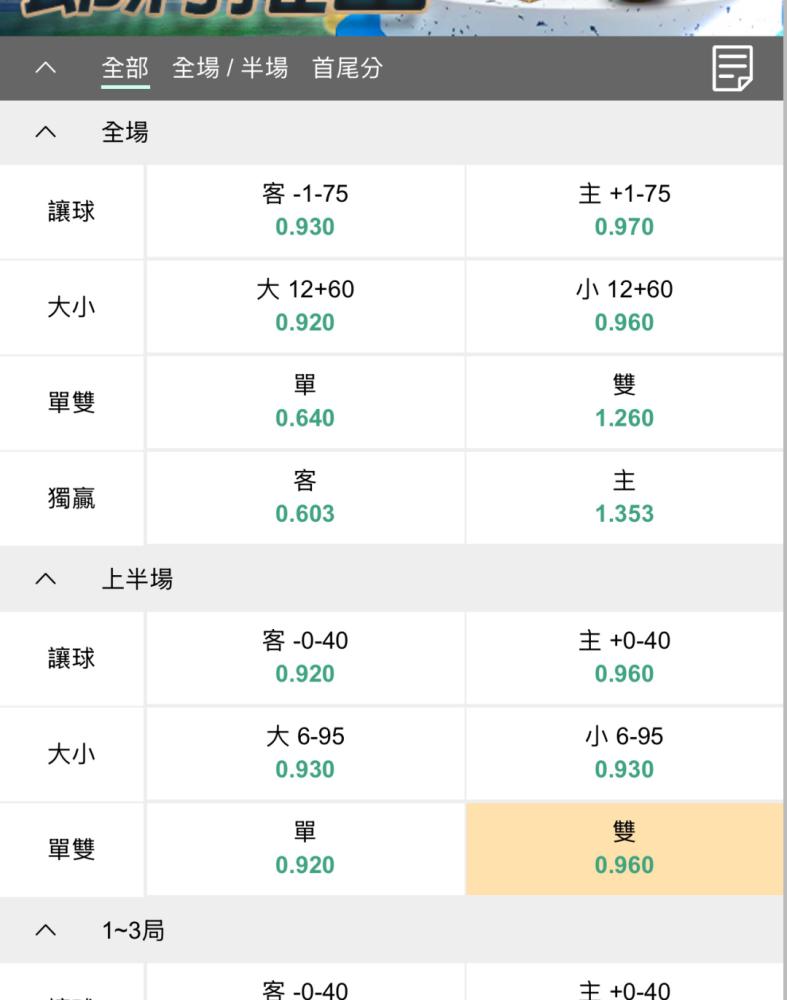Pick first-half 客 -0-40 at 0.920
The height and width of the screenshot is (1000, 787).
pos(305,658)
